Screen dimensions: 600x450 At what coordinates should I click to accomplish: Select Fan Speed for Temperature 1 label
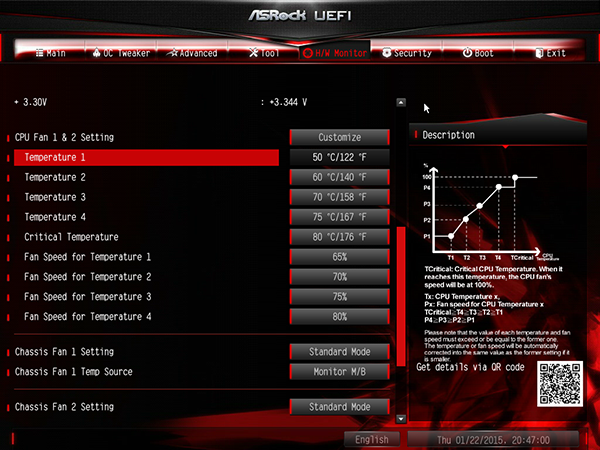tap(87, 257)
